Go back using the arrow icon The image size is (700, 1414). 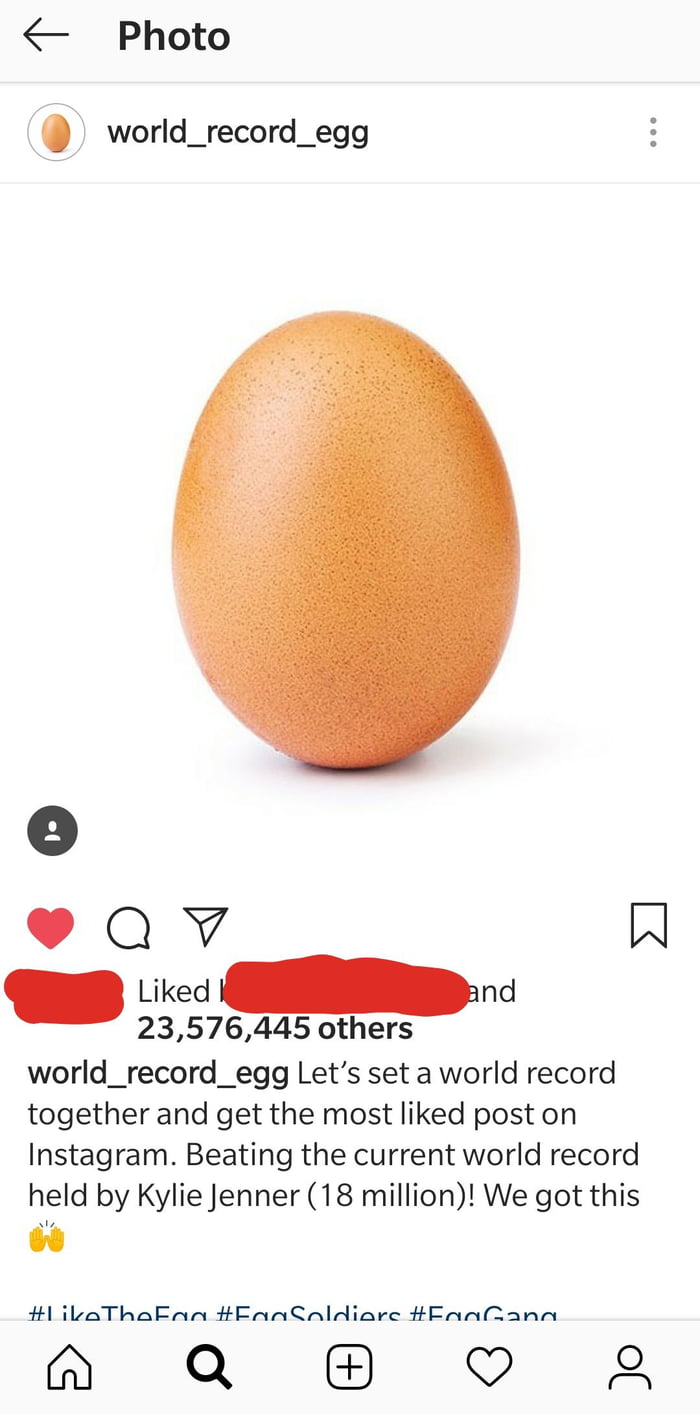46,36
